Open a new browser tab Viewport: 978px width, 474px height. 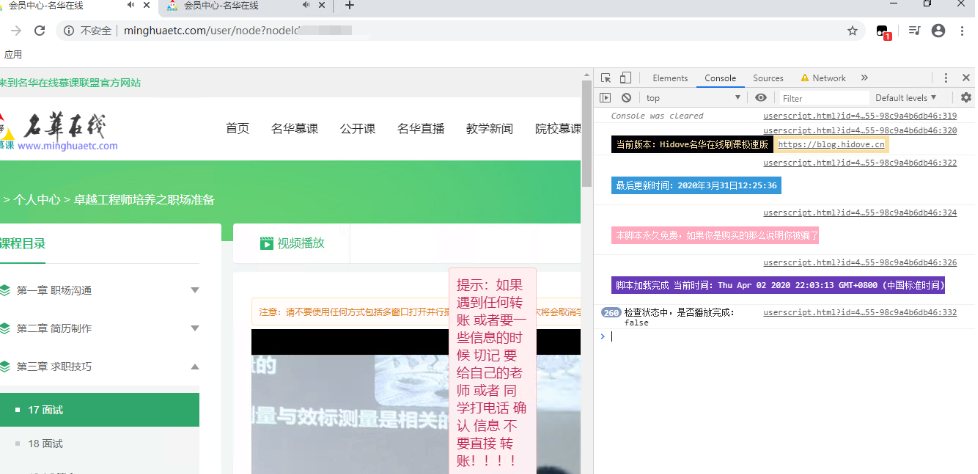pyautogui.click(x=349, y=5)
